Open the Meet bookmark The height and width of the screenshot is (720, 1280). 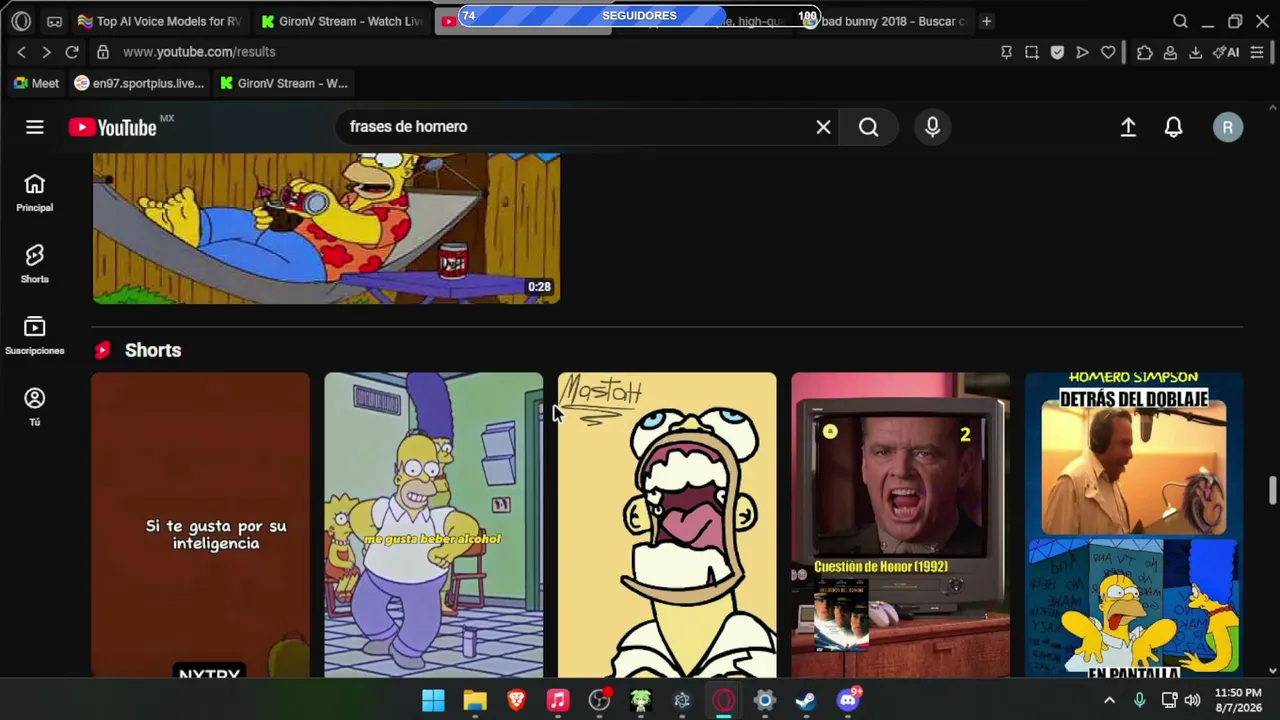(36, 83)
